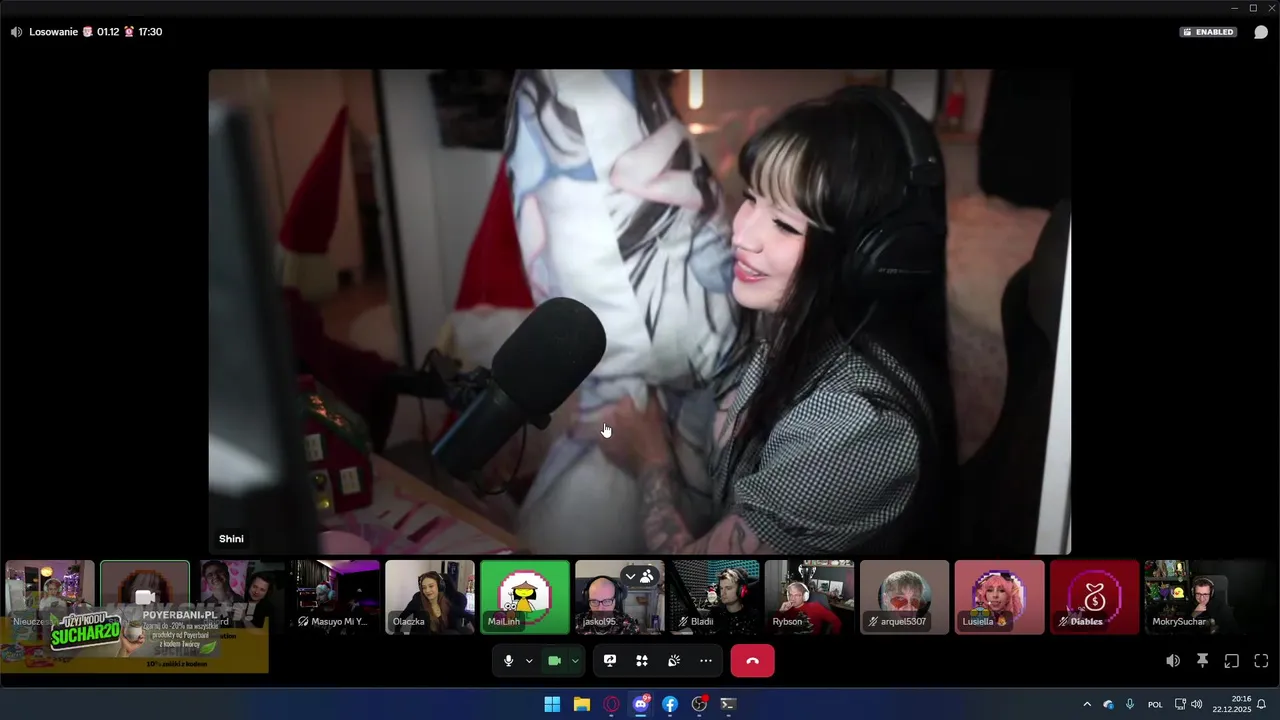Open the soundboard icon

tap(674, 661)
